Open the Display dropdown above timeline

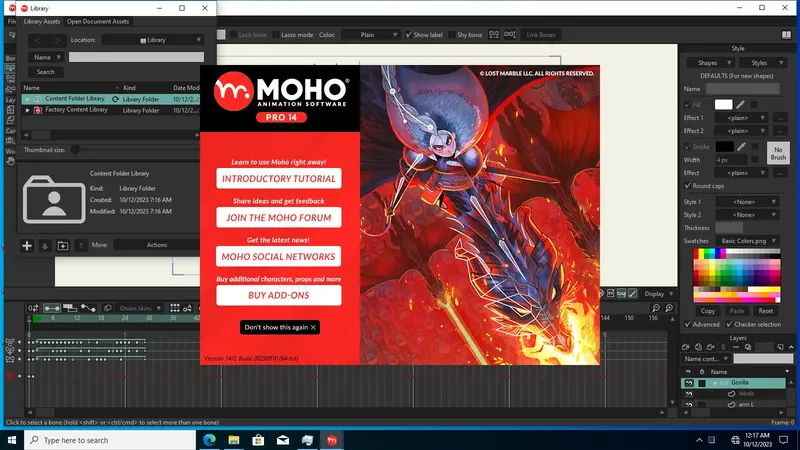click(658, 294)
